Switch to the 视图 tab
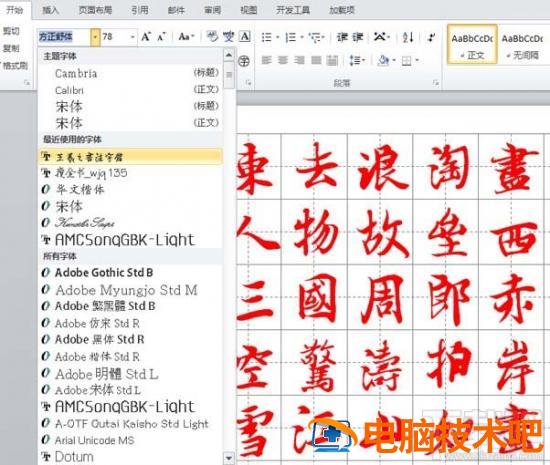550x465 pixels. (x=249, y=10)
